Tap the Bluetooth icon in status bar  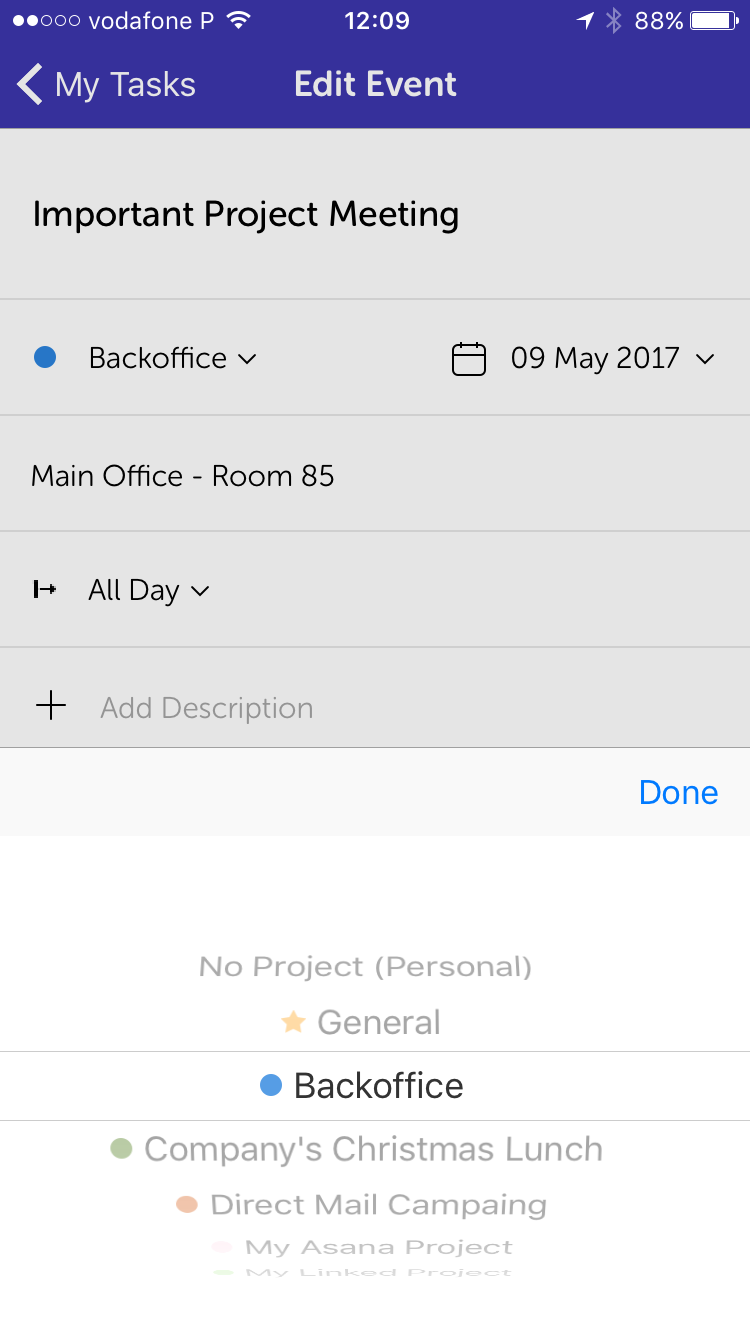614,21
